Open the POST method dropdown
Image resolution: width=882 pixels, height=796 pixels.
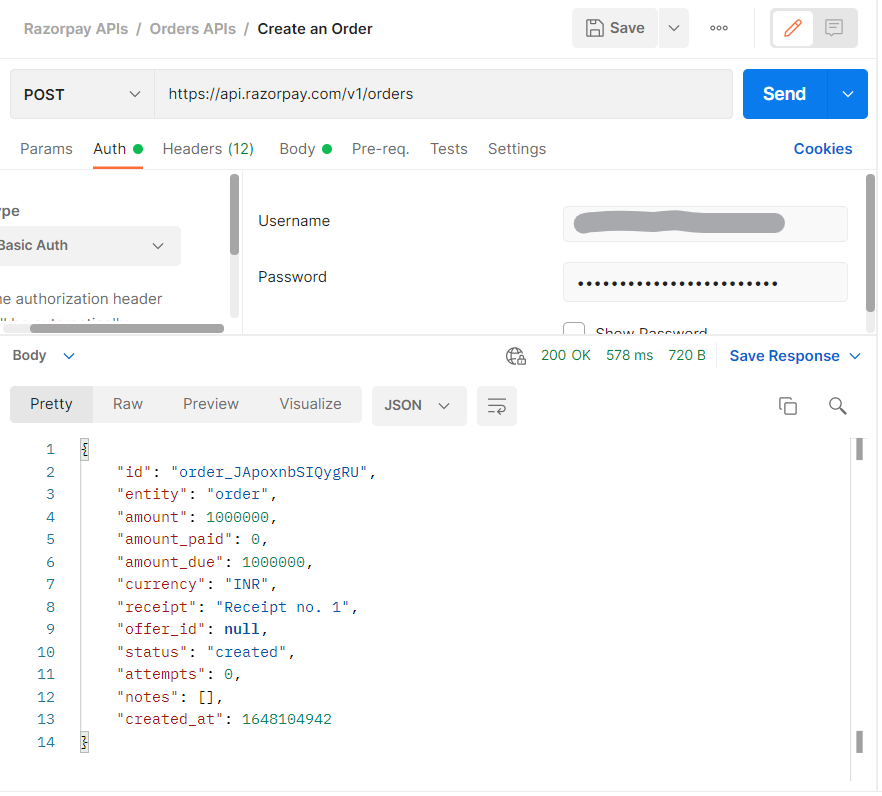click(x=83, y=95)
